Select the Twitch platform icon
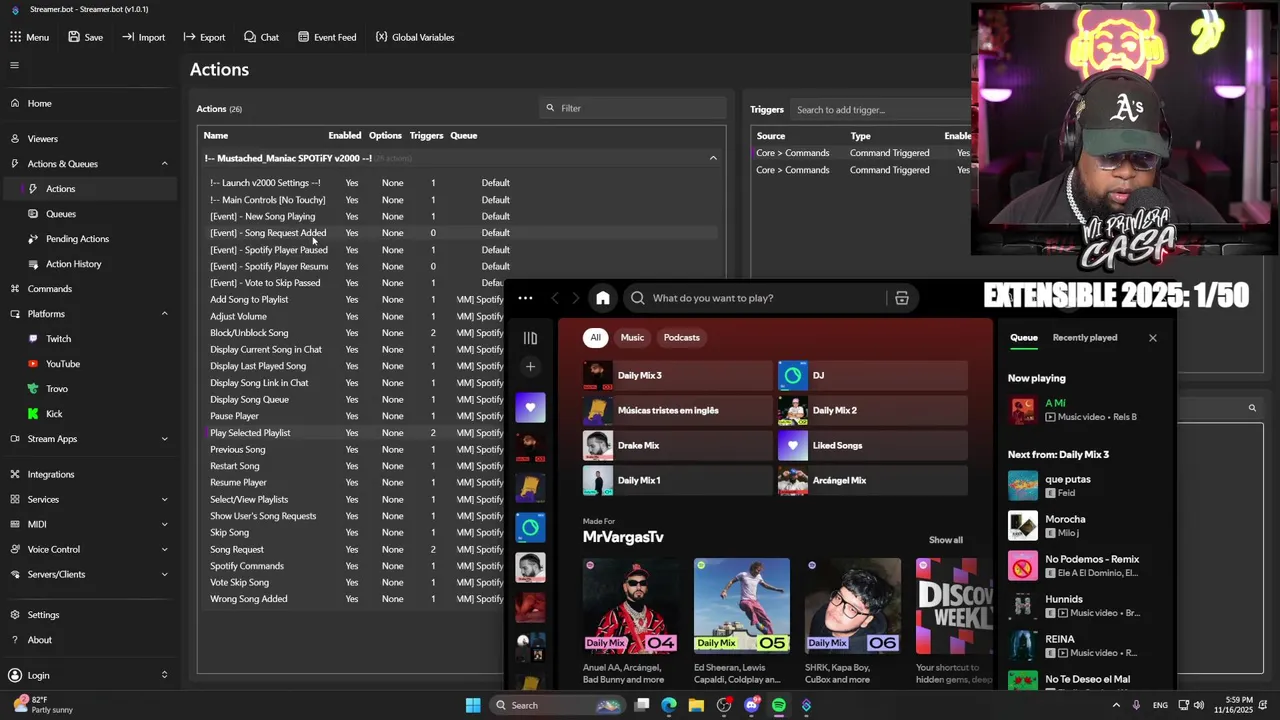 coord(33,339)
